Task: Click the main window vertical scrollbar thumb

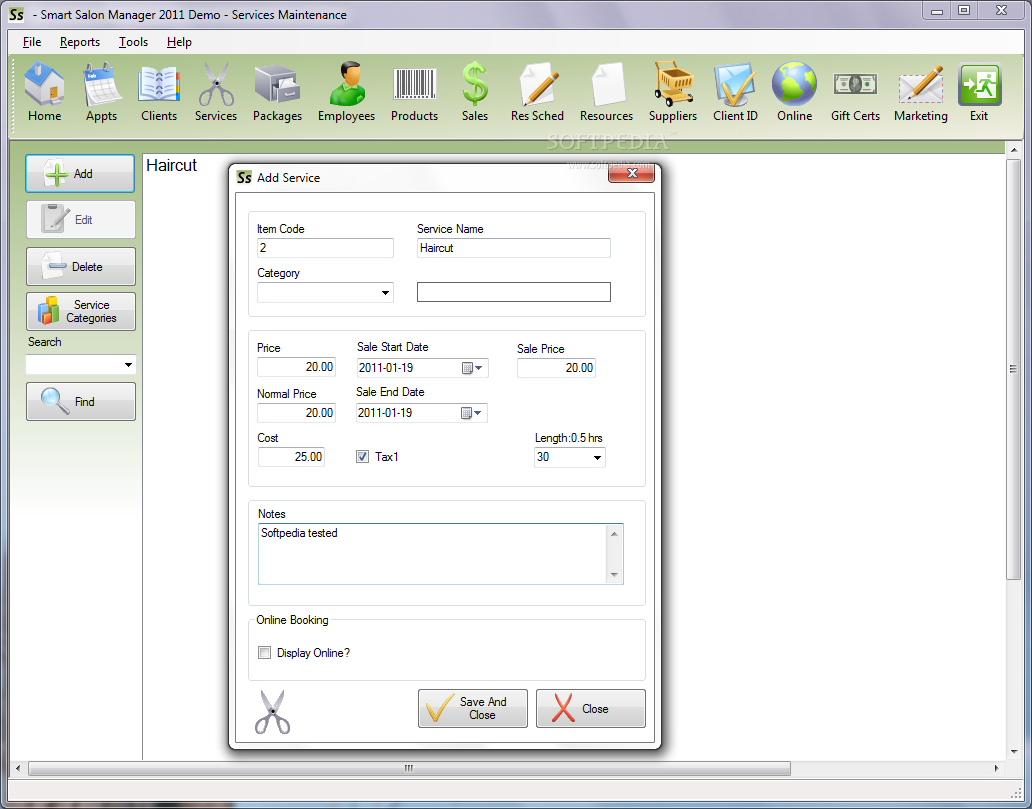Action: [1014, 369]
